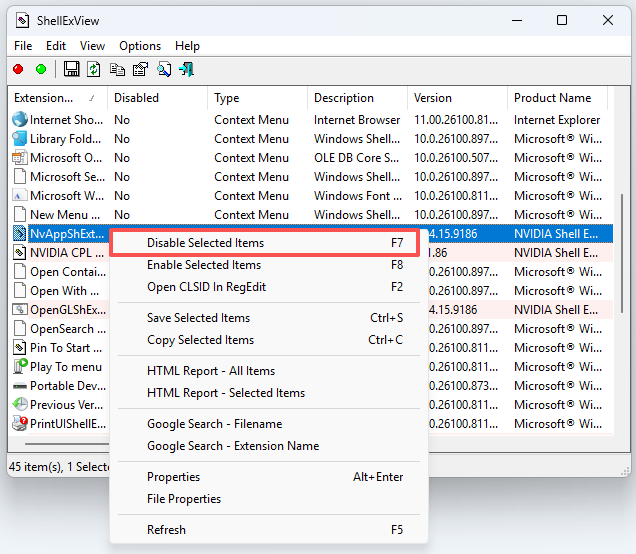Select HTML Report - Selected Items

coord(269,393)
